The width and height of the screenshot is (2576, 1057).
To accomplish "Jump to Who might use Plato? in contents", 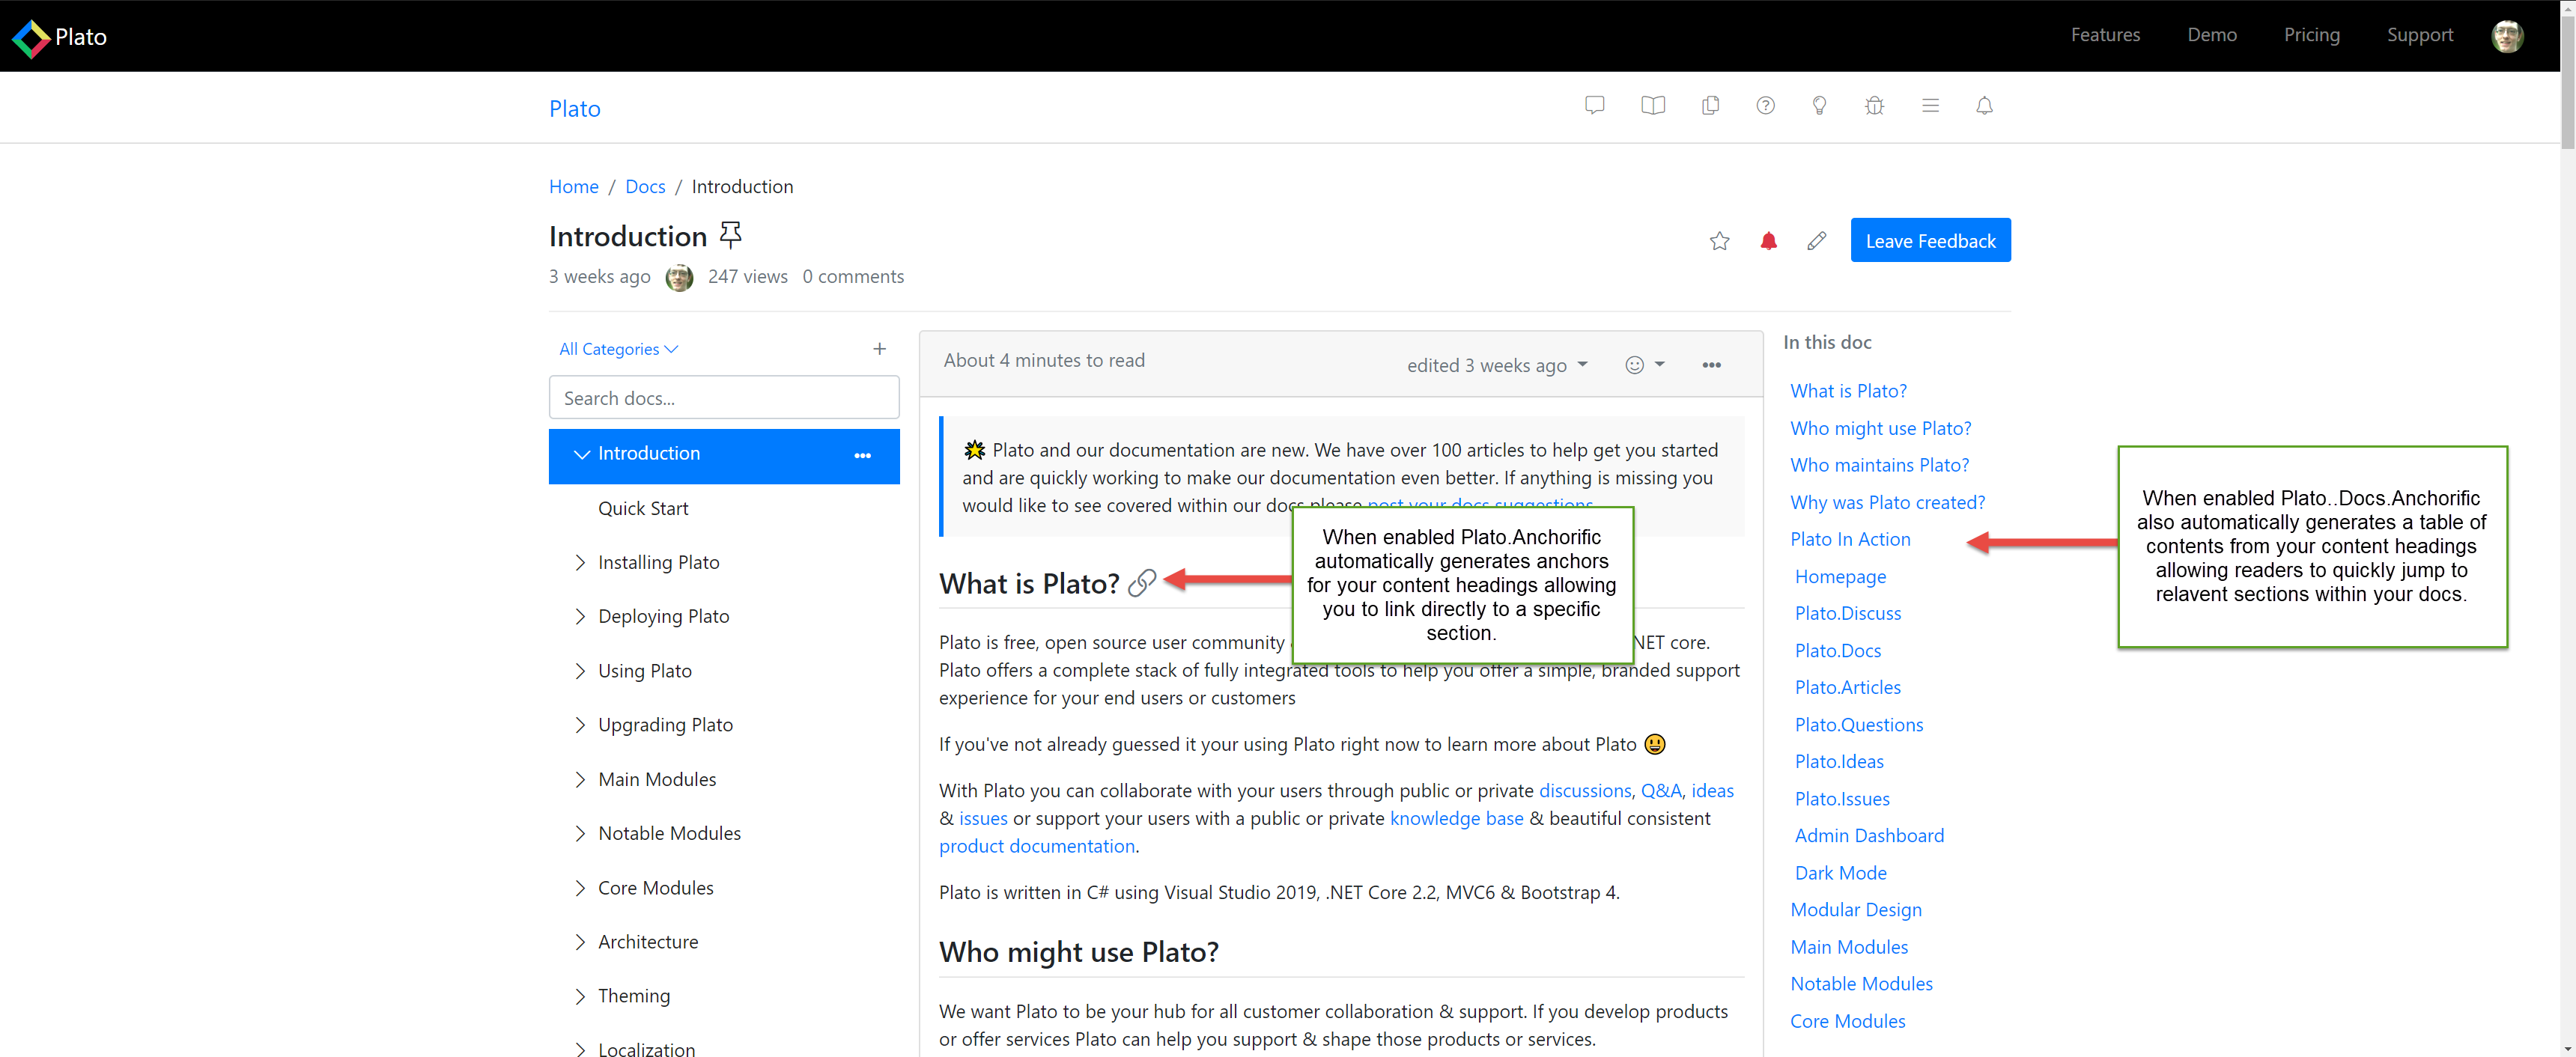I will coord(1880,429).
